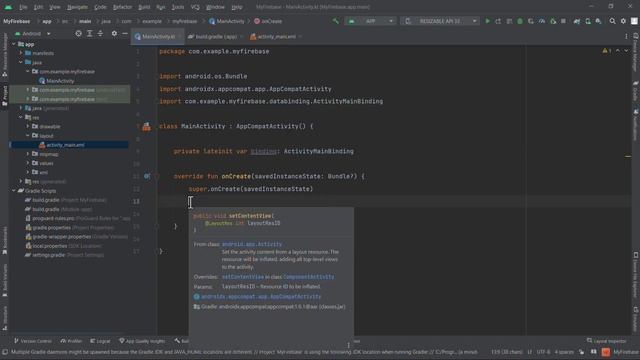This screenshot has width=640, height=360.
Task: Open Layout Inspector tool window
Action: pos(607,341)
